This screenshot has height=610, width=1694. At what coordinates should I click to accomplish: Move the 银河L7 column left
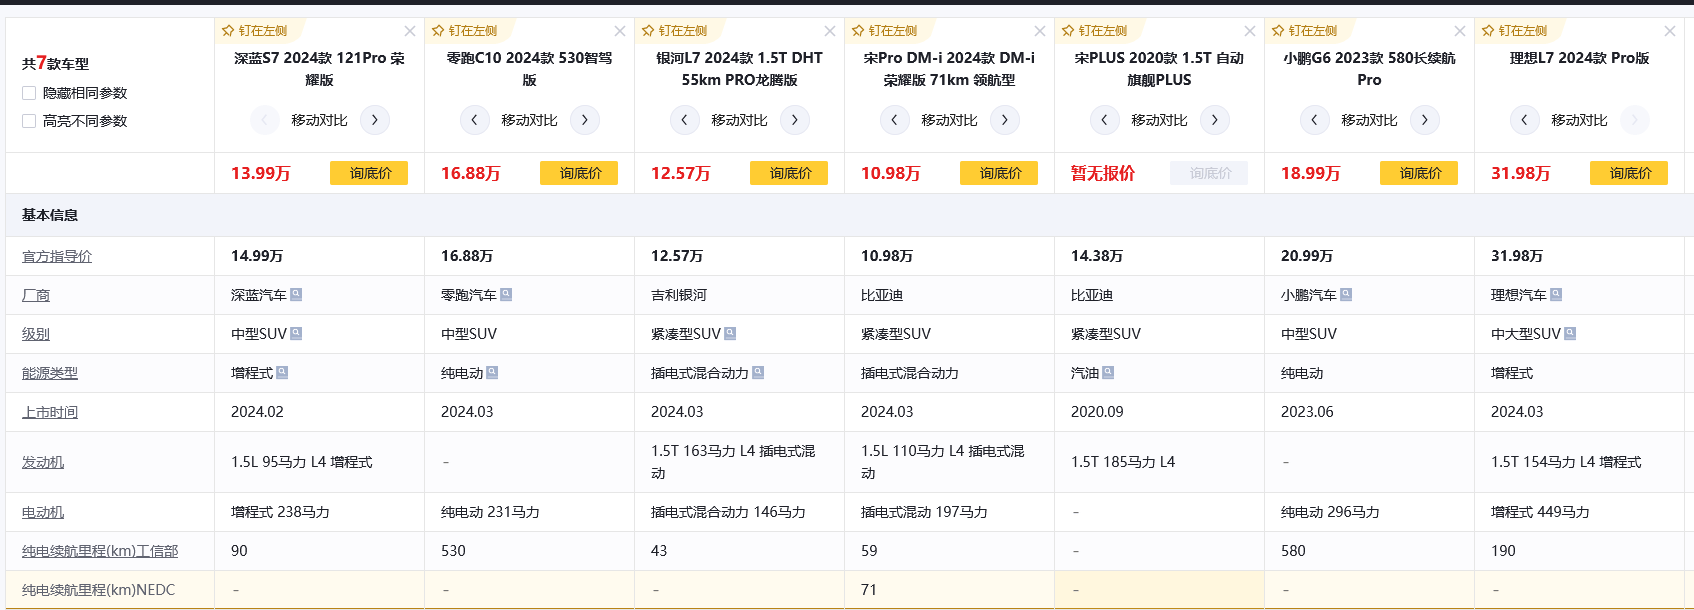click(685, 120)
